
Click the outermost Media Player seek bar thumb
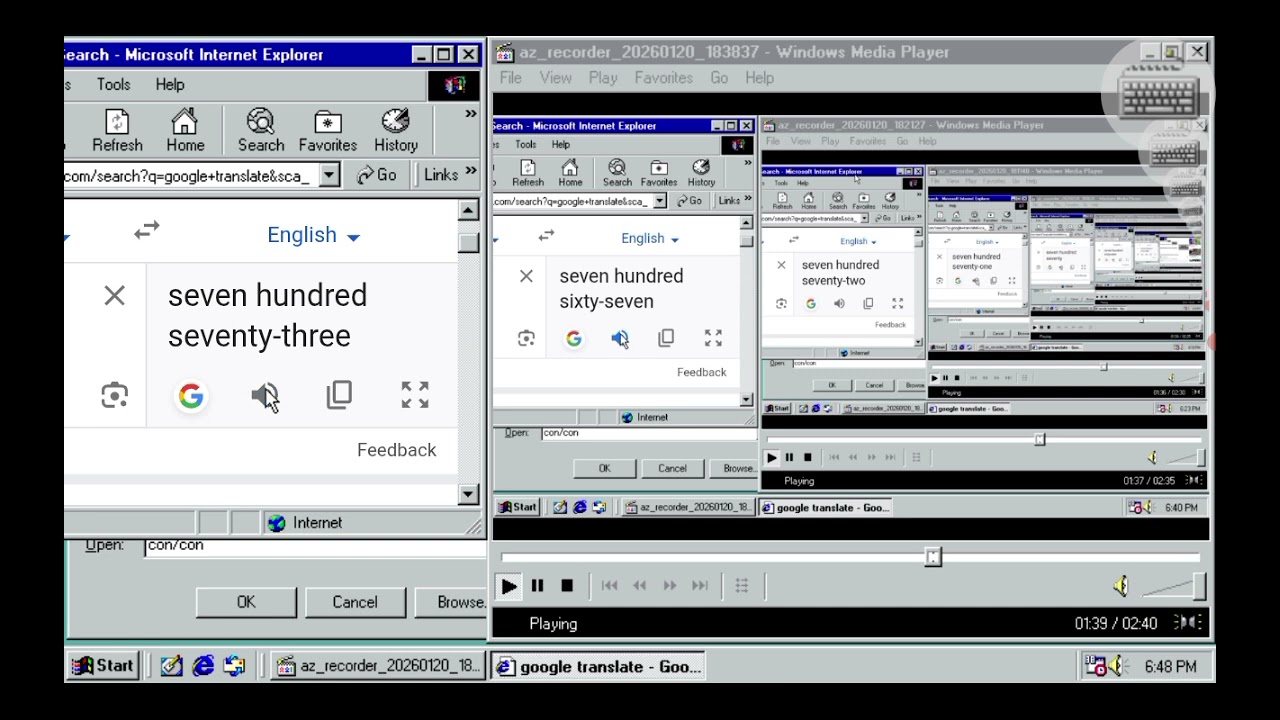[933, 557]
